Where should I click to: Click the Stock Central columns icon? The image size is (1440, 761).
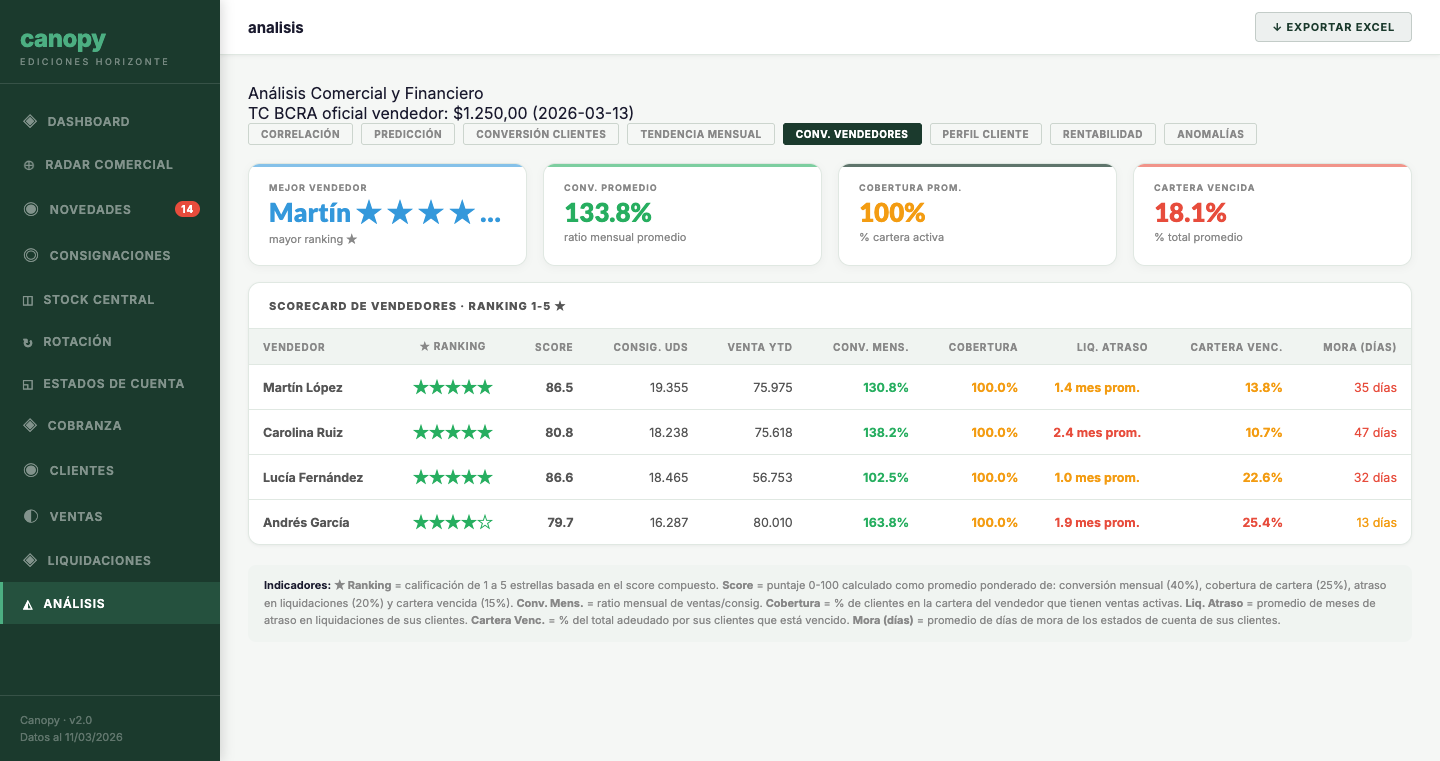(x=28, y=300)
